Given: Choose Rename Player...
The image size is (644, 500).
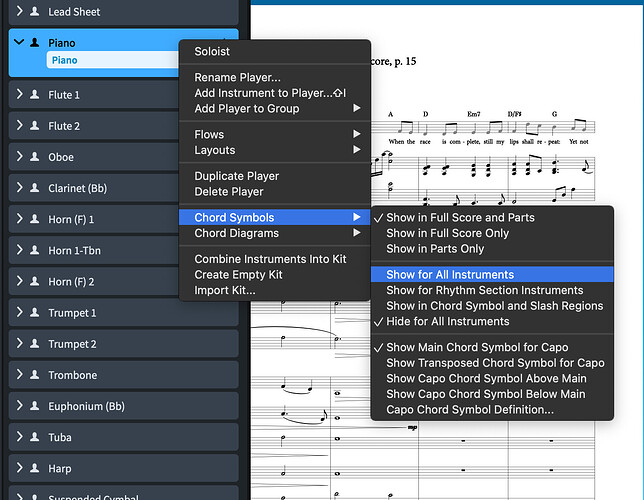Looking at the screenshot, I should 275,77.
